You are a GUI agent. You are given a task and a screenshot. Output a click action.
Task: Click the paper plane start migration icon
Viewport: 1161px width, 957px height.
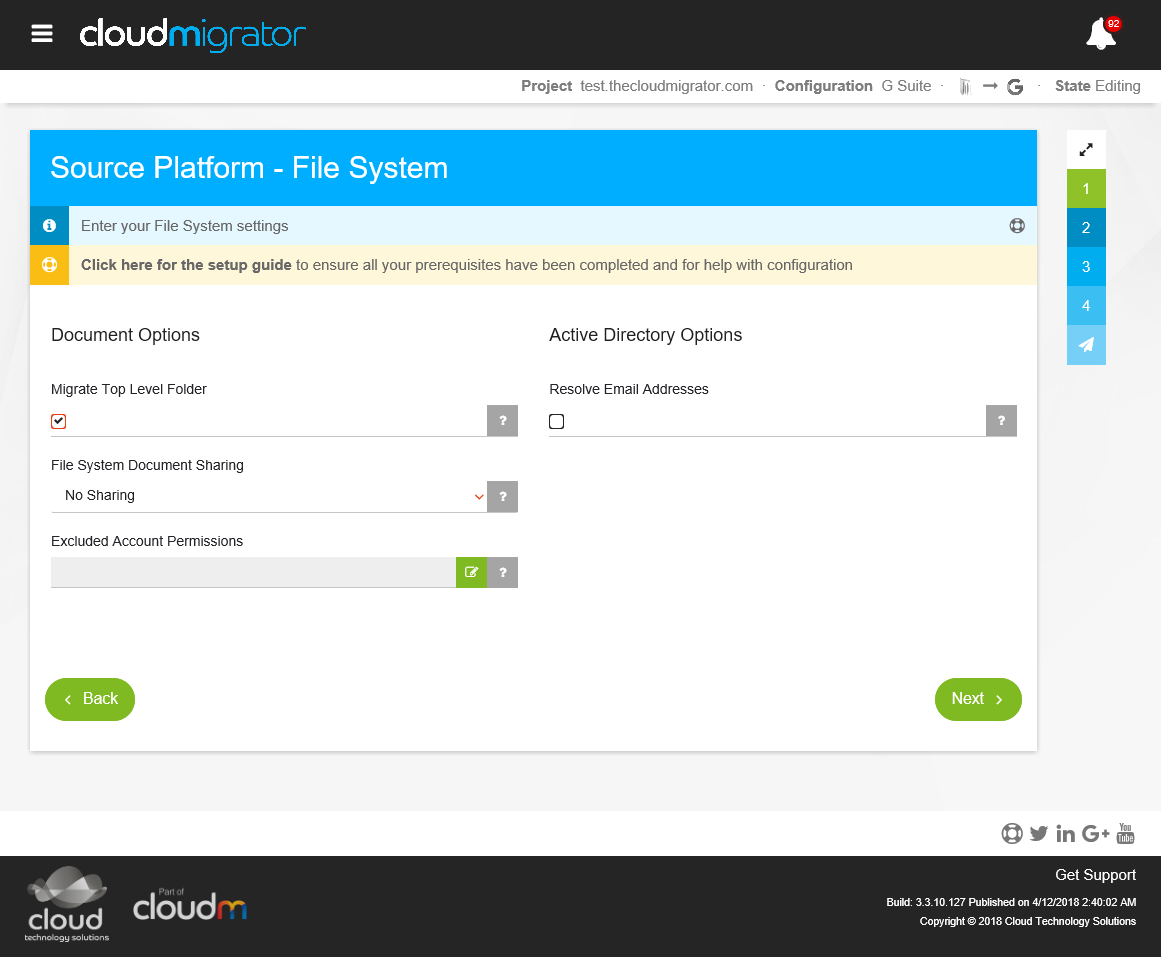tap(1086, 345)
